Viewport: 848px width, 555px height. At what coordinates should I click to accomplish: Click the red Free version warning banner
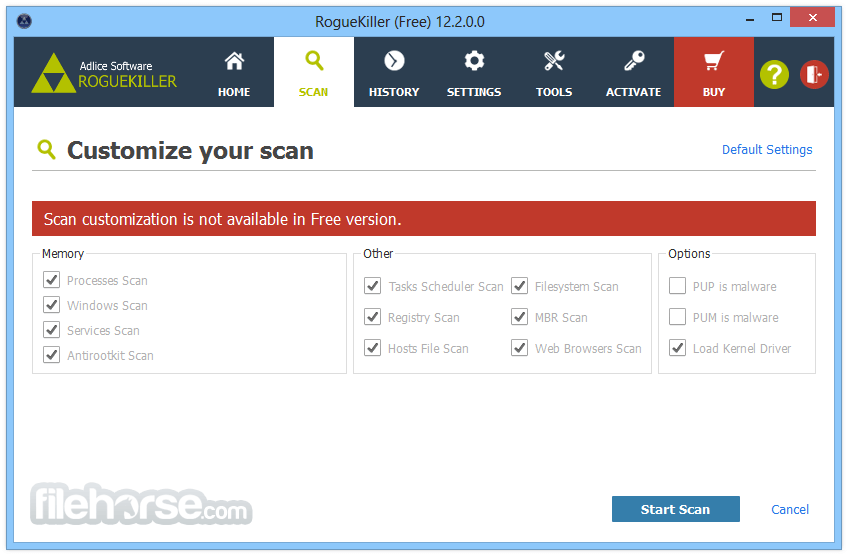[x=423, y=219]
